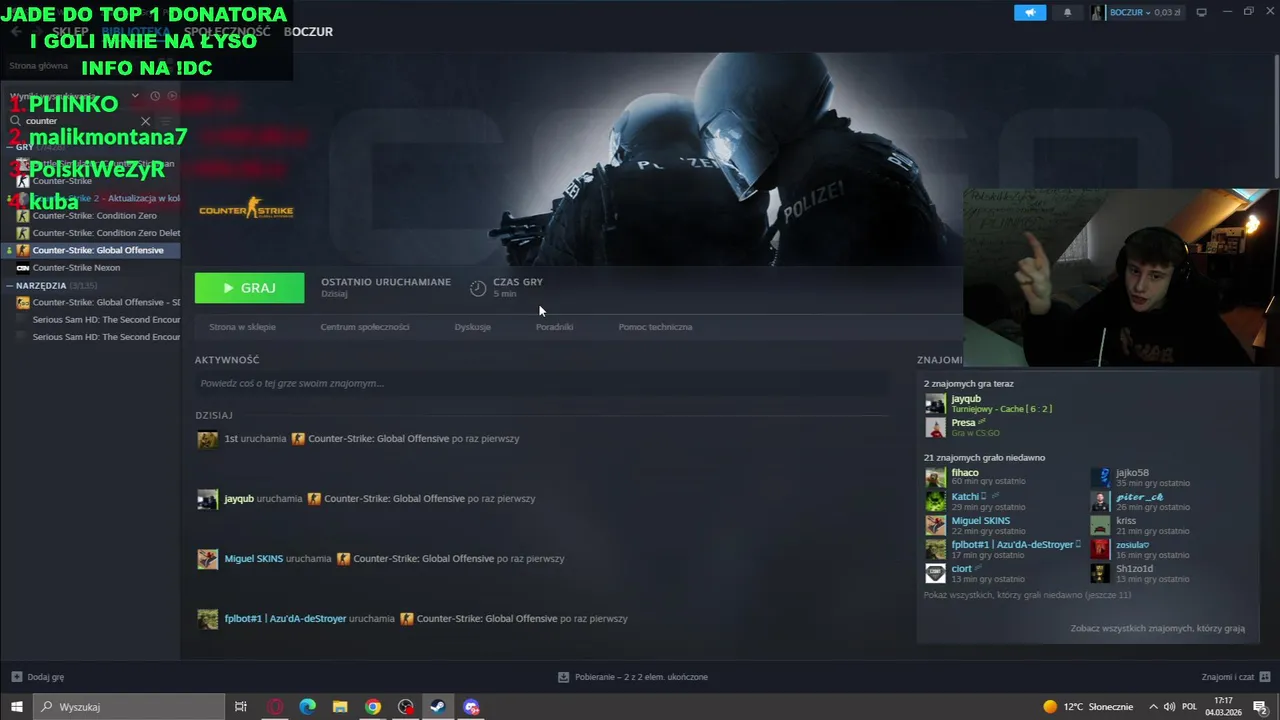Open File Explorer from taskbar

click(x=340, y=707)
